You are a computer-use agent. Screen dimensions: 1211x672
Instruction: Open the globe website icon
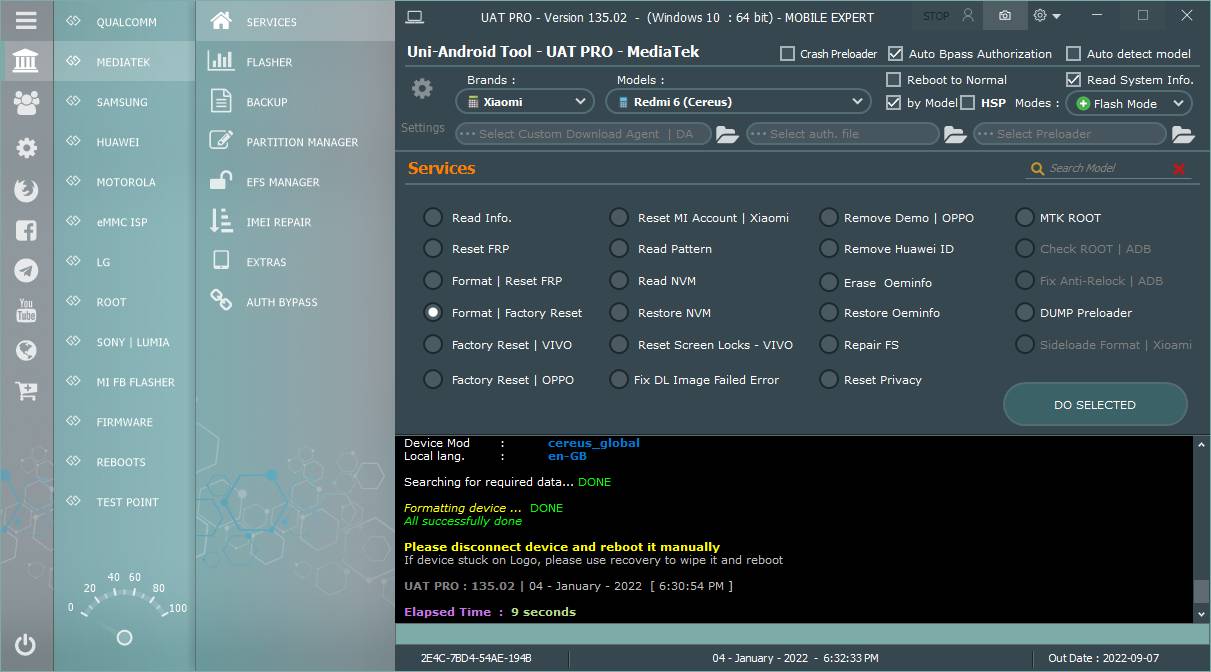[x=26, y=350]
